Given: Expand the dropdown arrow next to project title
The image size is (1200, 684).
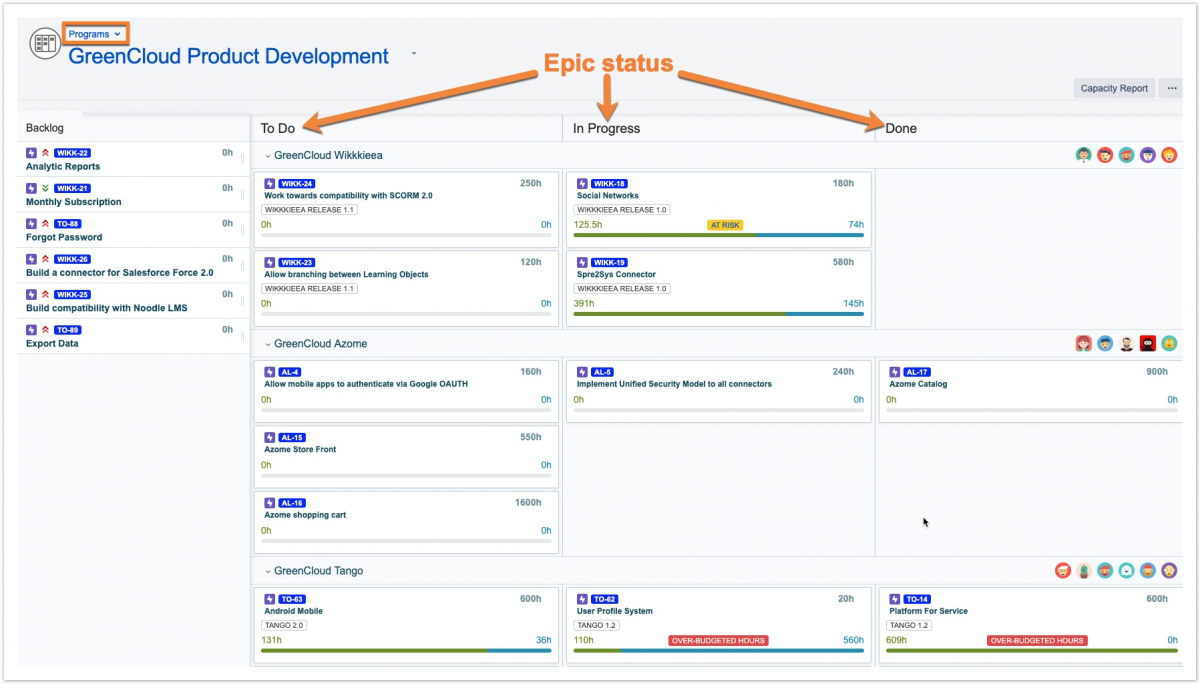Looking at the screenshot, I should [413, 54].
